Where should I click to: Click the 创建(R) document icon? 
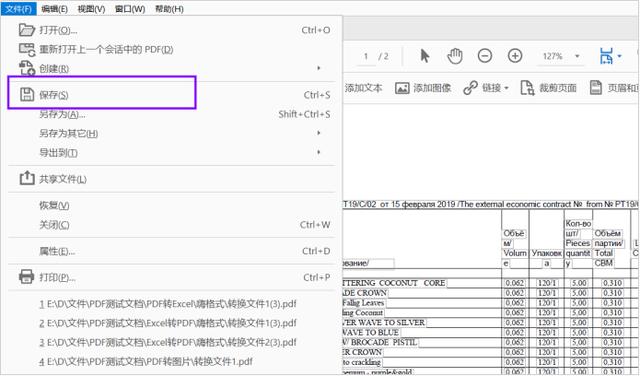tap(27, 68)
